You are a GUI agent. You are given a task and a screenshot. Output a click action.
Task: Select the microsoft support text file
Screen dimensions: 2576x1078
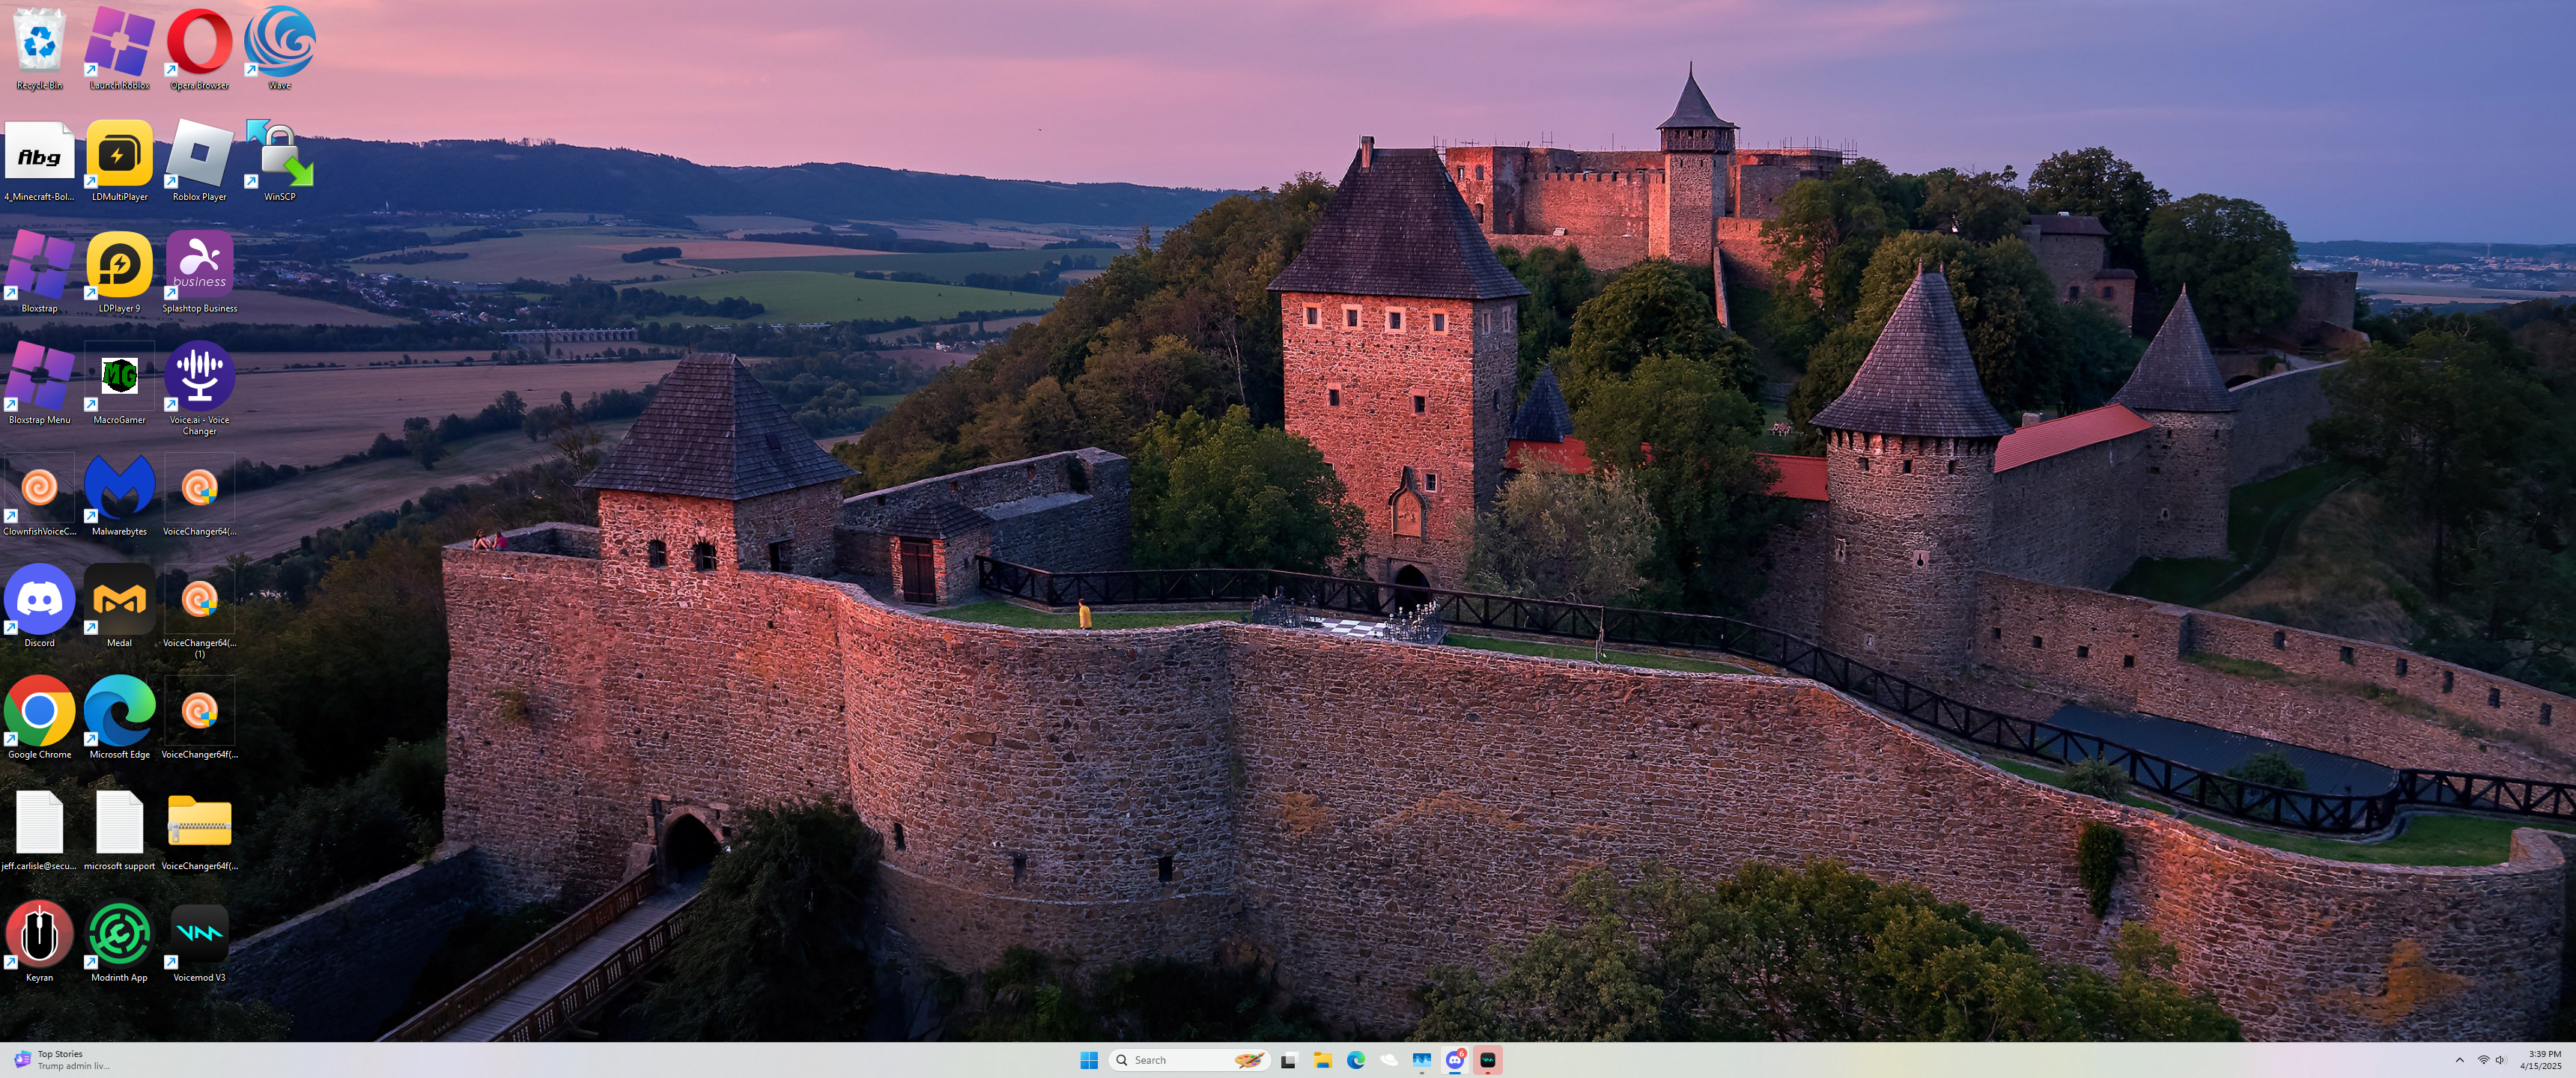[x=119, y=824]
